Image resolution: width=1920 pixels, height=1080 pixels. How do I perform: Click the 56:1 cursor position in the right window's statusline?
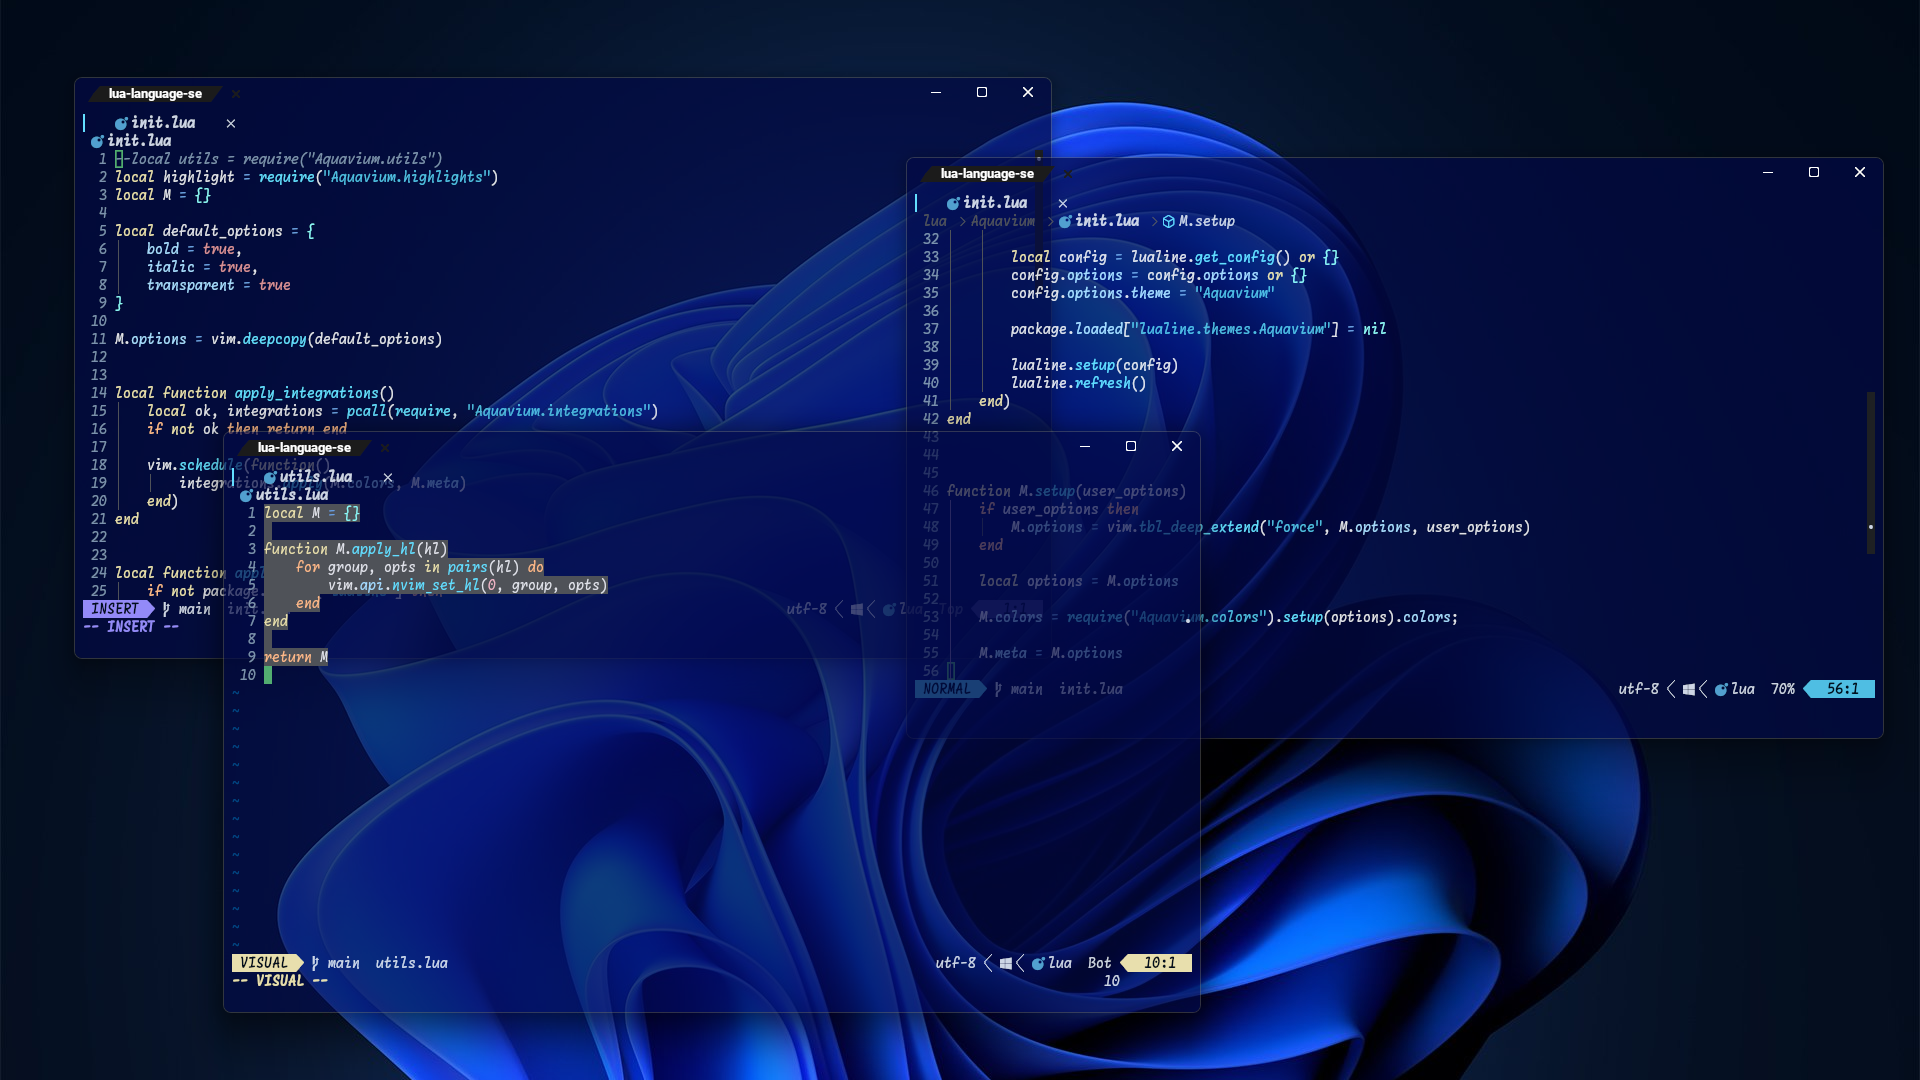point(1843,689)
